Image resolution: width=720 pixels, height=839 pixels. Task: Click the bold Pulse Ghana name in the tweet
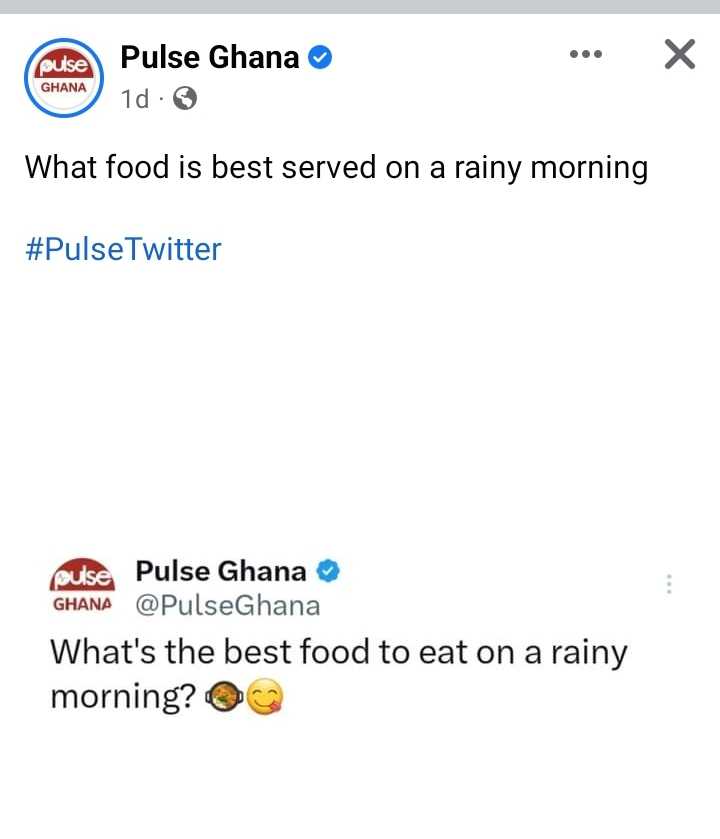220,571
